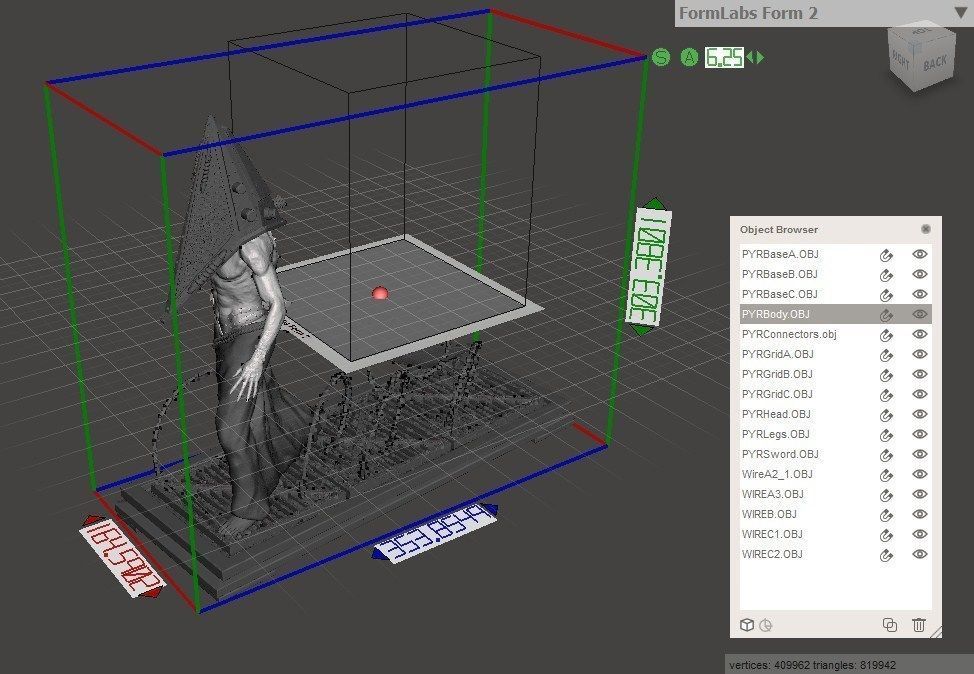This screenshot has height=674, width=974.
Task: Click the target magnet icon for PYRSword.OBJ
Action: click(x=886, y=455)
